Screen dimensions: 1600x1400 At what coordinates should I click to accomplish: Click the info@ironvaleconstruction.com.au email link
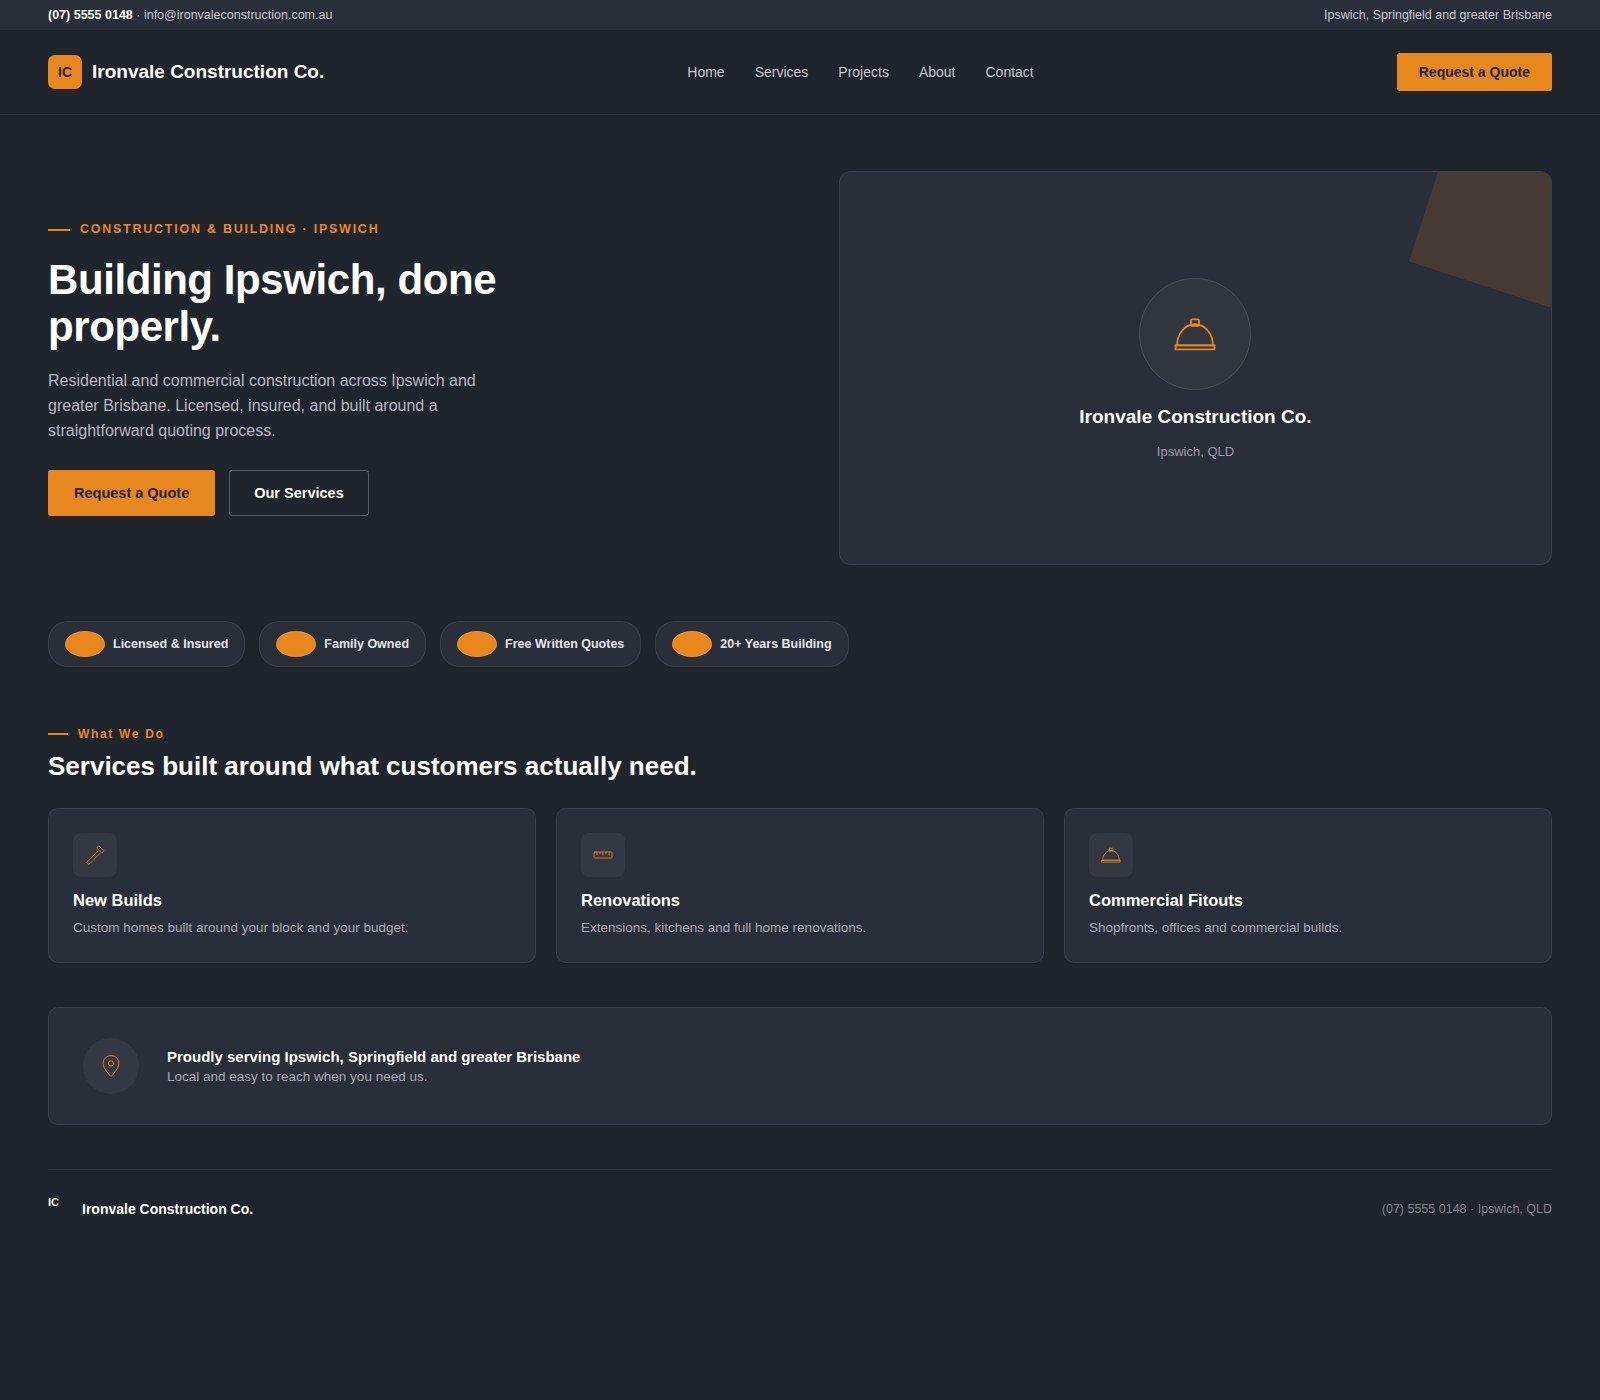238,15
